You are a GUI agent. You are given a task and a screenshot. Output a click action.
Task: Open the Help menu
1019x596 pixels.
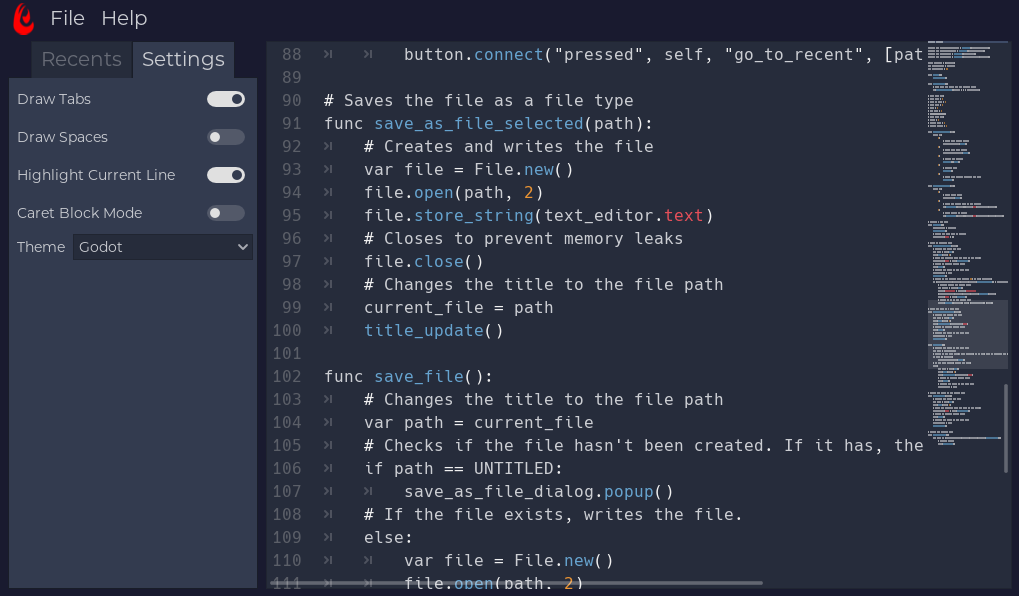click(124, 18)
